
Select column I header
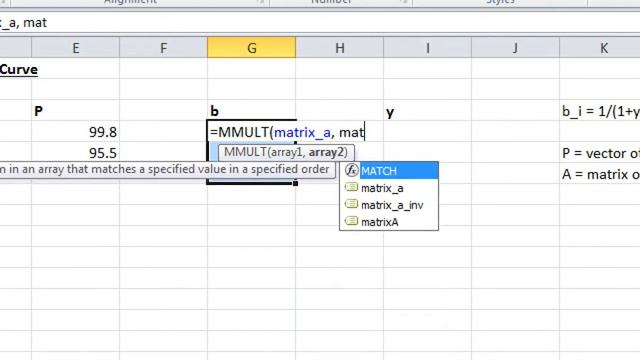click(427, 48)
